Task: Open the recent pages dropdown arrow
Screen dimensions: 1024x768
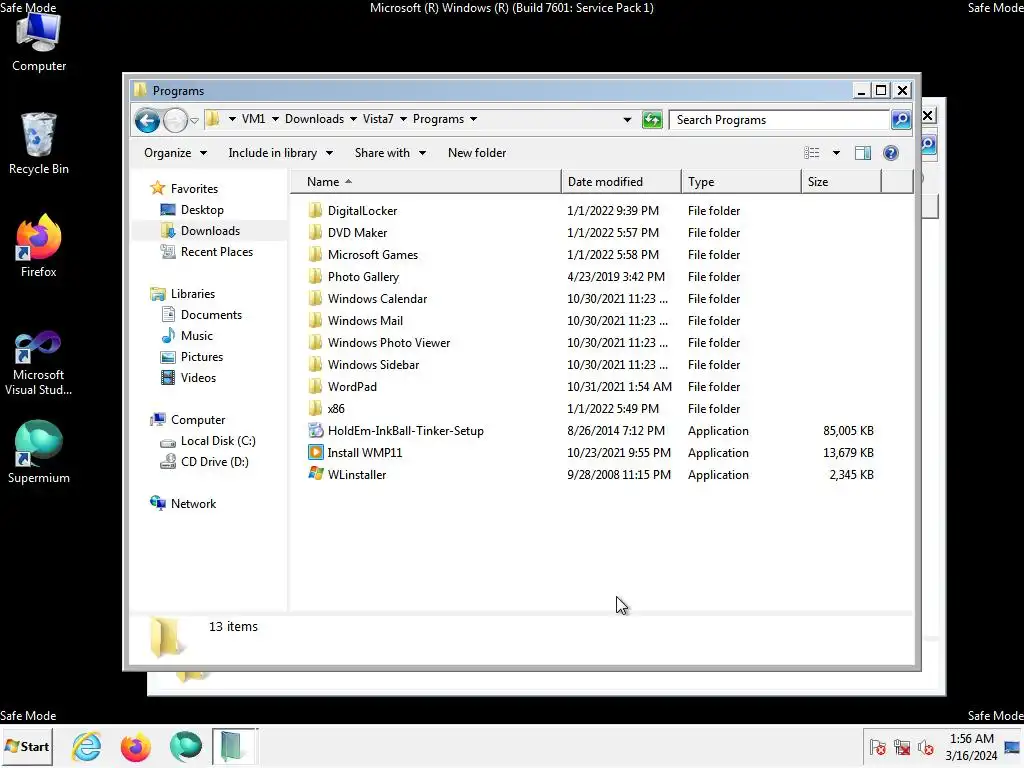Action: 194,121
